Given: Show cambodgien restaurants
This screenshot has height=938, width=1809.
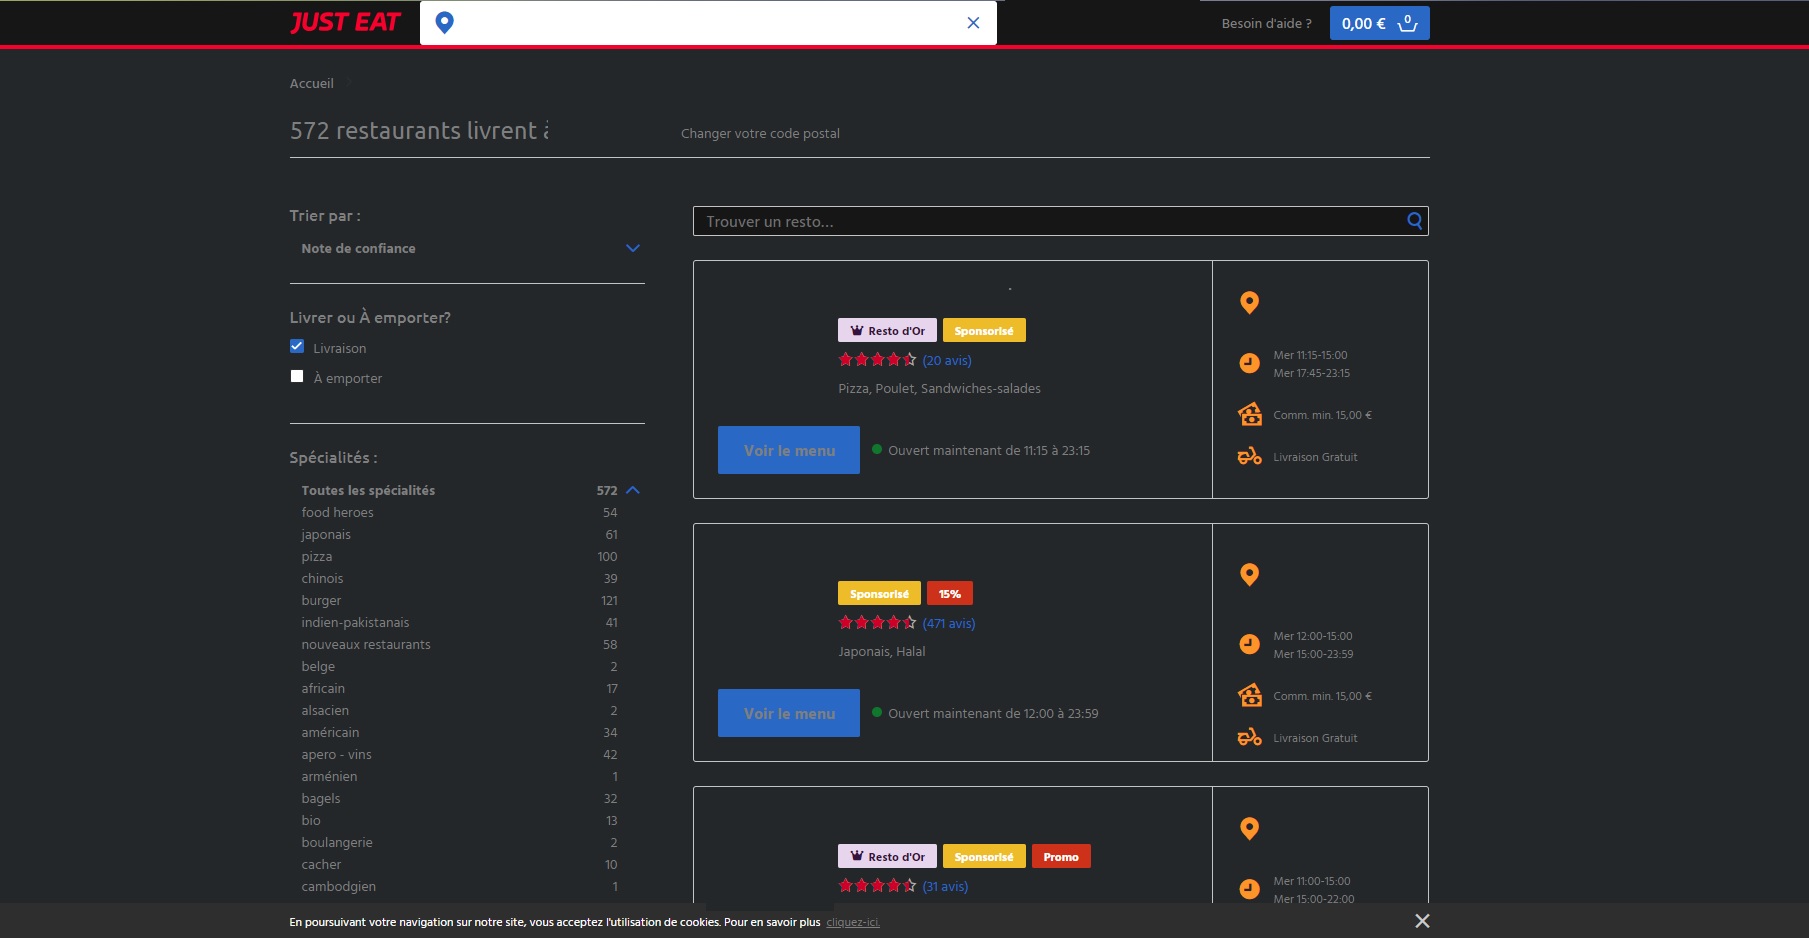Looking at the screenshot, I should [x=339, y=886].
